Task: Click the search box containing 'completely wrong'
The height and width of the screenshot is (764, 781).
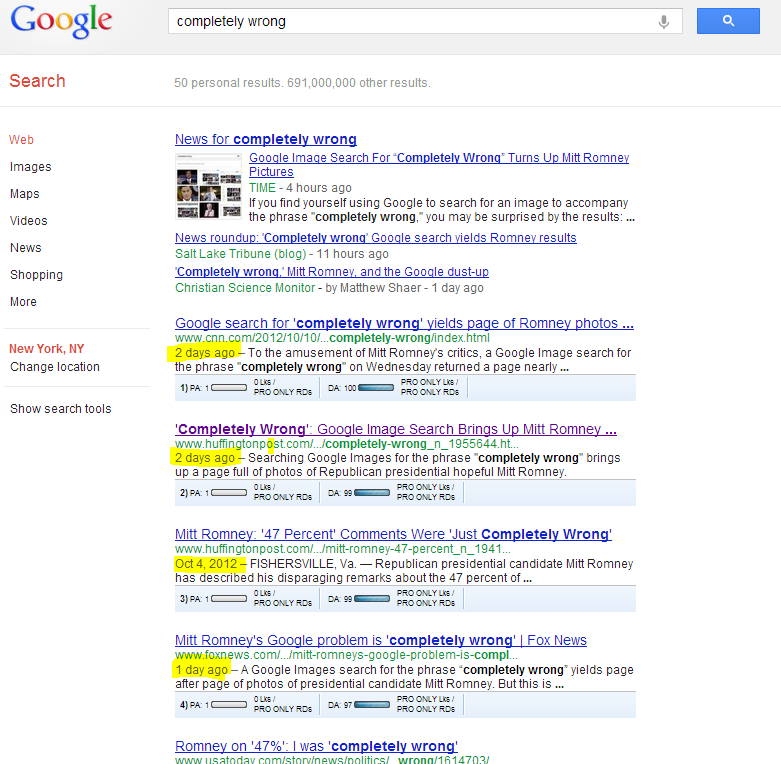Action: coord(425,21)
